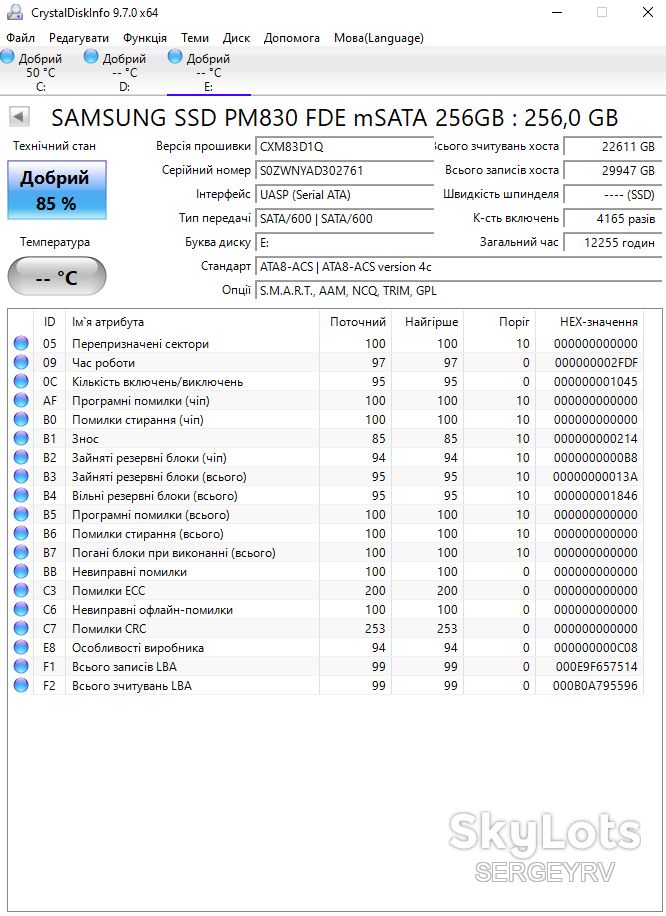Click the status orb of attribute 0C

point(21,381)
